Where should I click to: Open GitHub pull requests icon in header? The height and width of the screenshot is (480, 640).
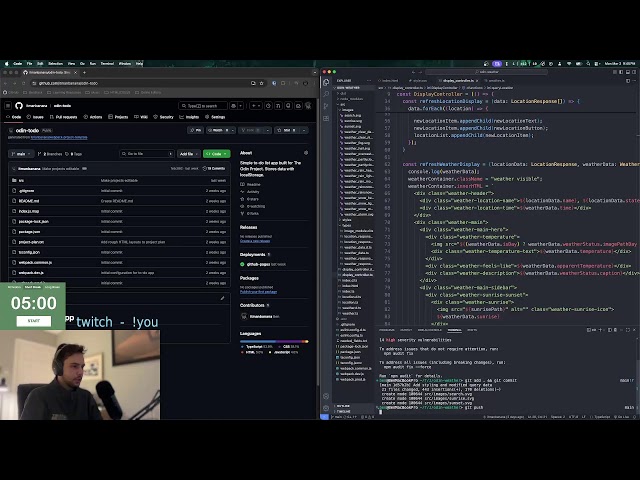(278, 106)
